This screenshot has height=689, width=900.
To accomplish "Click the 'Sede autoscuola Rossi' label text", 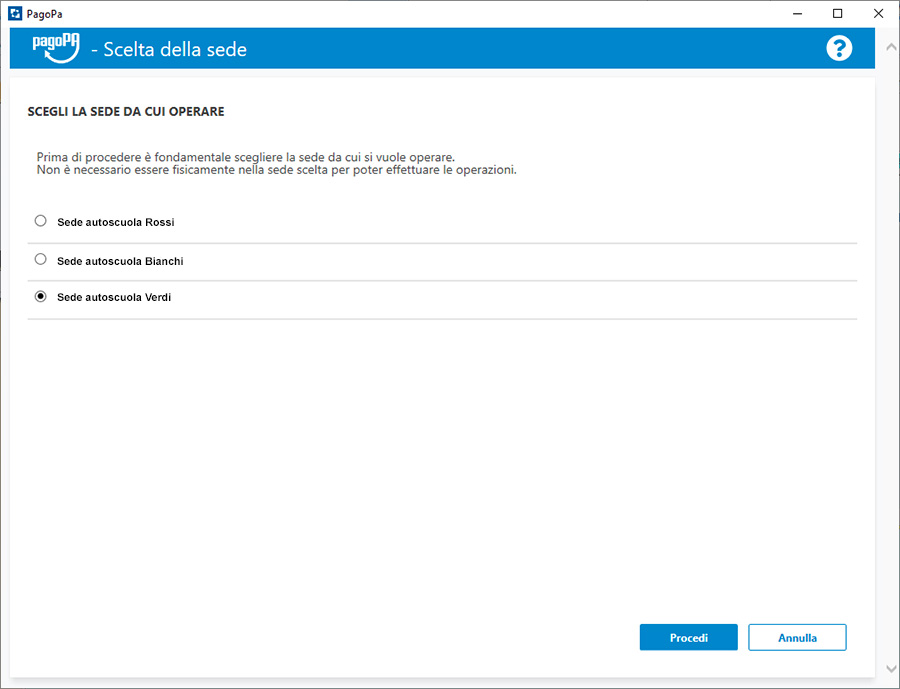I will click(115, 222).
